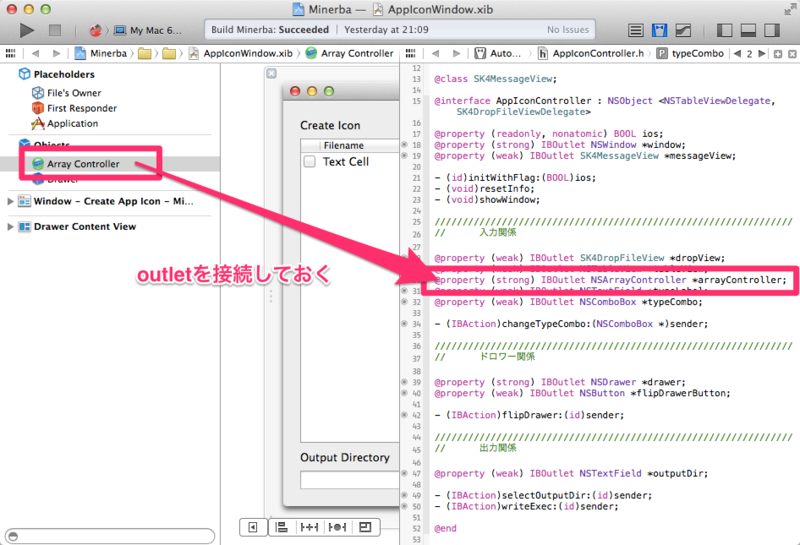The width and height of the screenshot is (800, 545).
Task: Select Minerba project in the jump bar
Action: 101,53
